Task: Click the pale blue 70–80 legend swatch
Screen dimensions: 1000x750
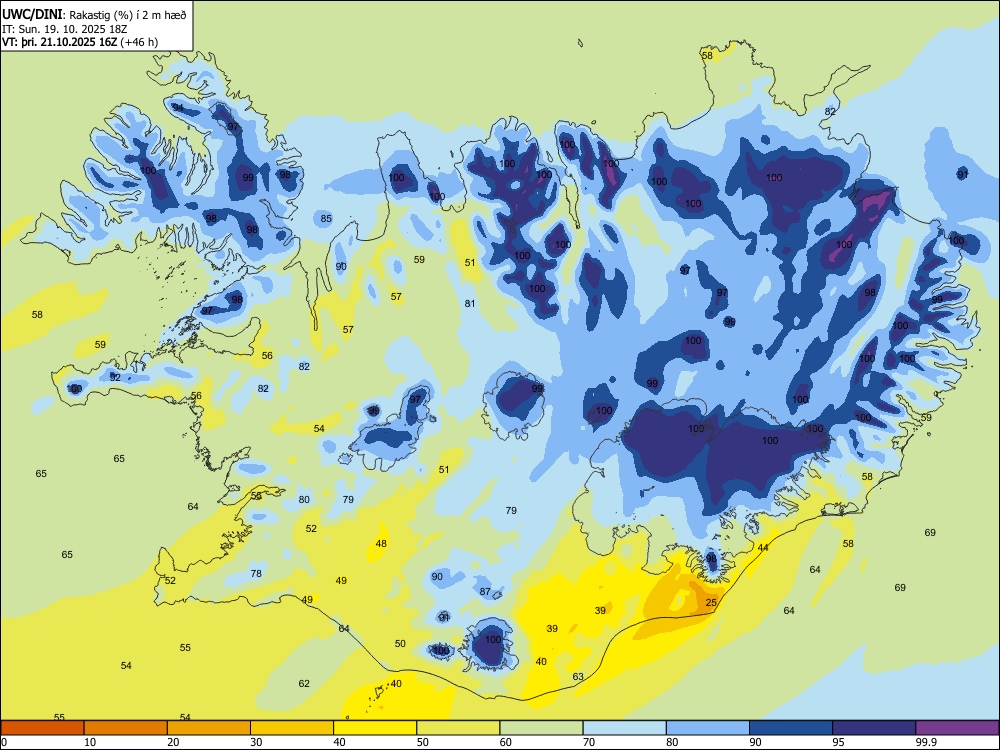Action: [624, 728]
